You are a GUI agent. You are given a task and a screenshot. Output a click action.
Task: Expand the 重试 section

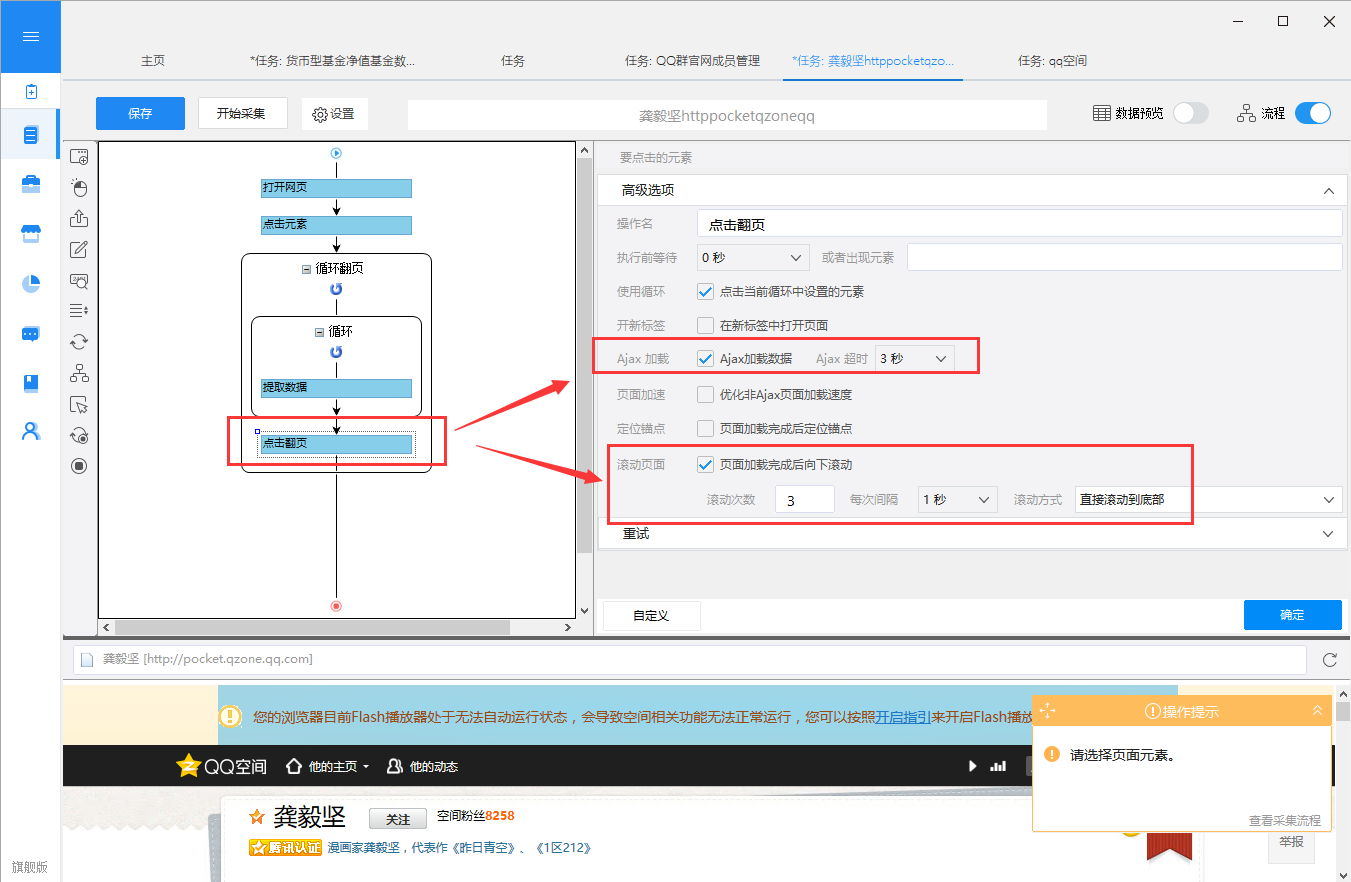tap(1328, 534)
